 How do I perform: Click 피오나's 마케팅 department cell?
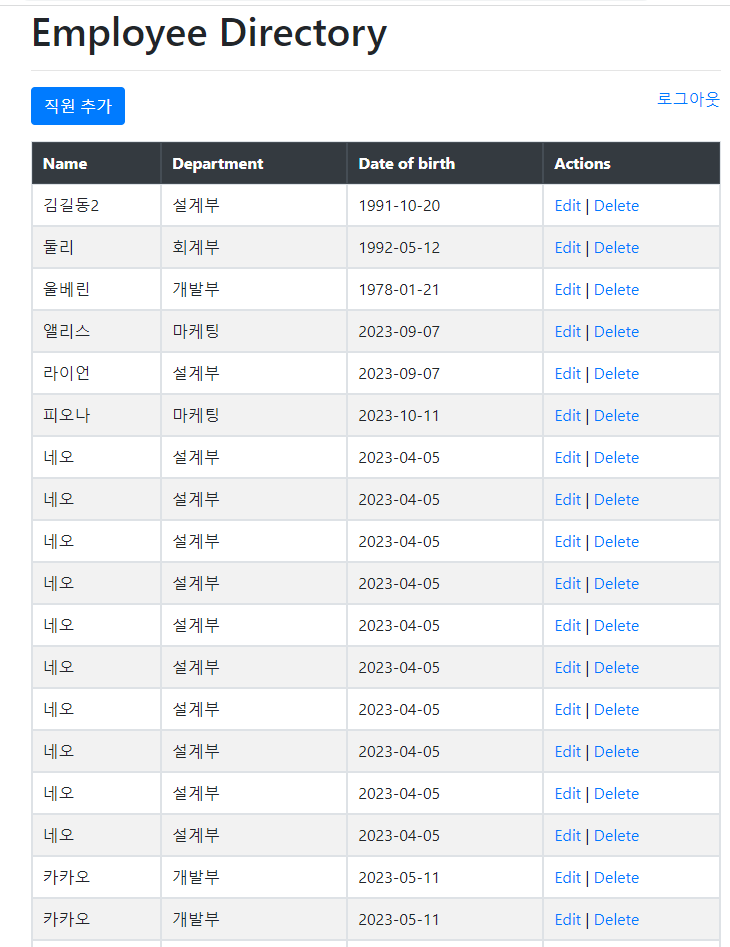pos(254,416)
